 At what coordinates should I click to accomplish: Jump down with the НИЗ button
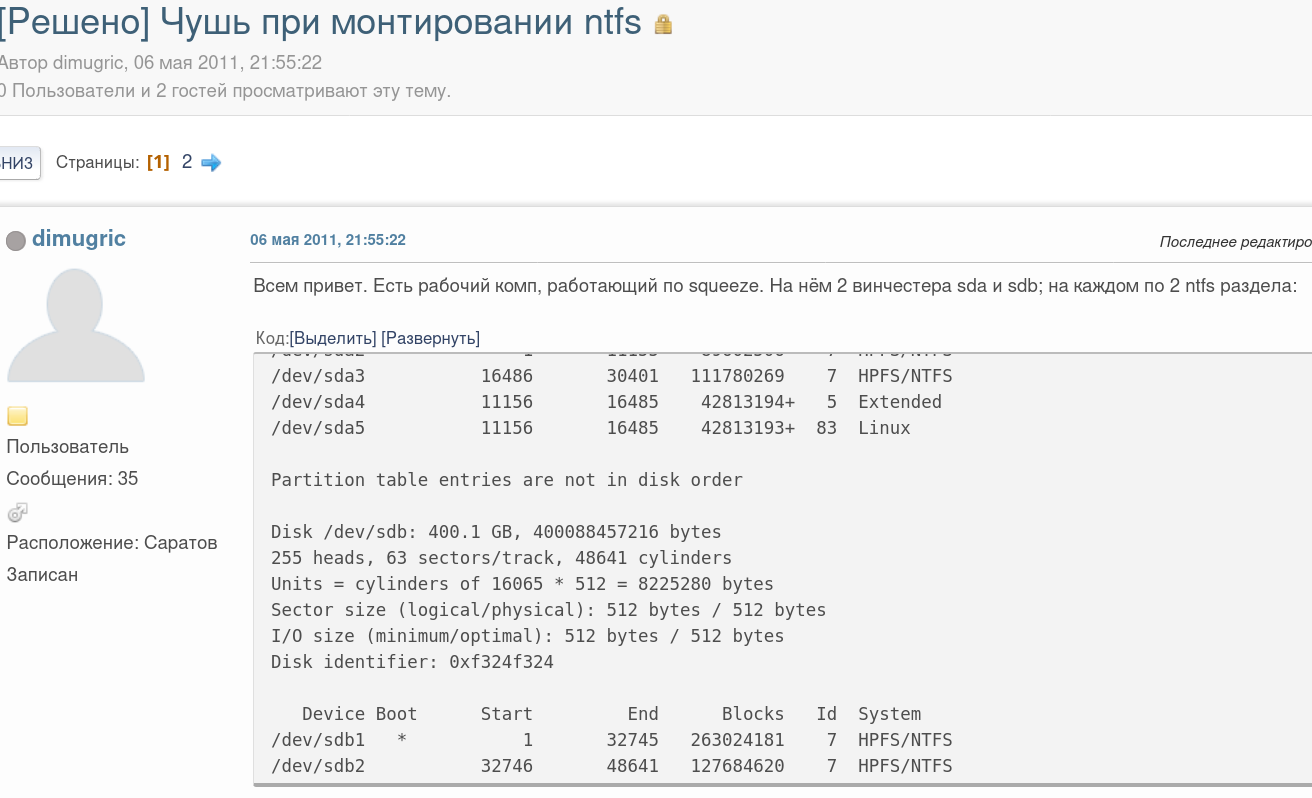point(18,163)
